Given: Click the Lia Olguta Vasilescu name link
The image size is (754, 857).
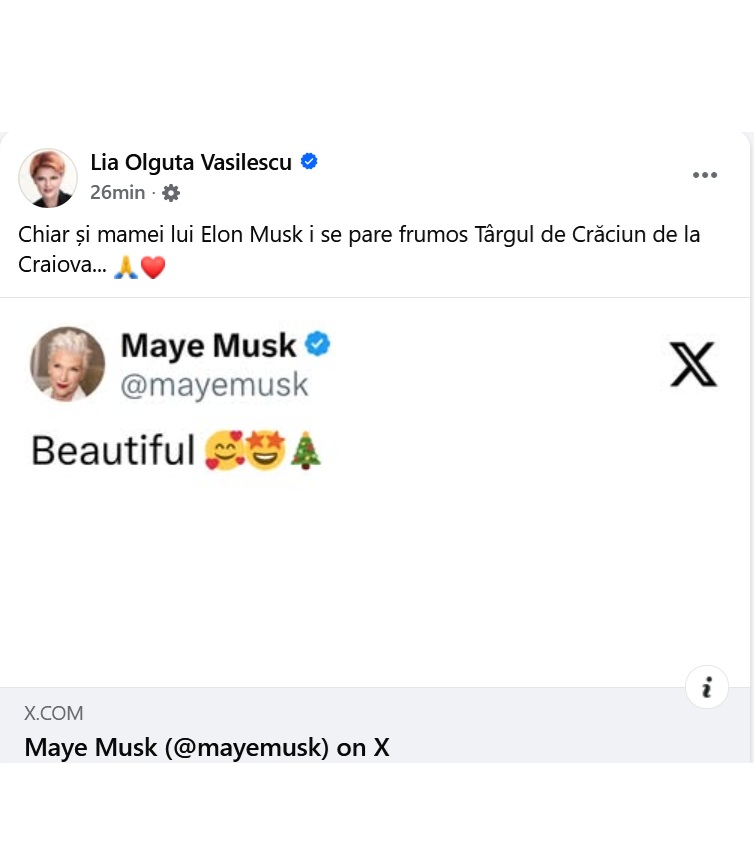Looking at the screenshot, I should [x=191, y=162].
